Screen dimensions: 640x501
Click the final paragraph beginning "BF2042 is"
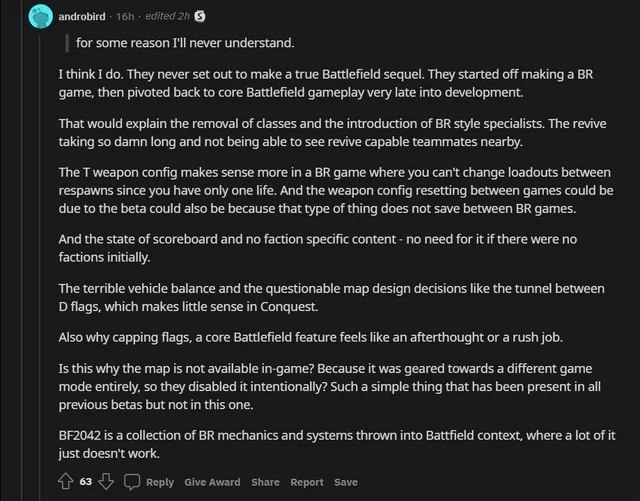330,444
